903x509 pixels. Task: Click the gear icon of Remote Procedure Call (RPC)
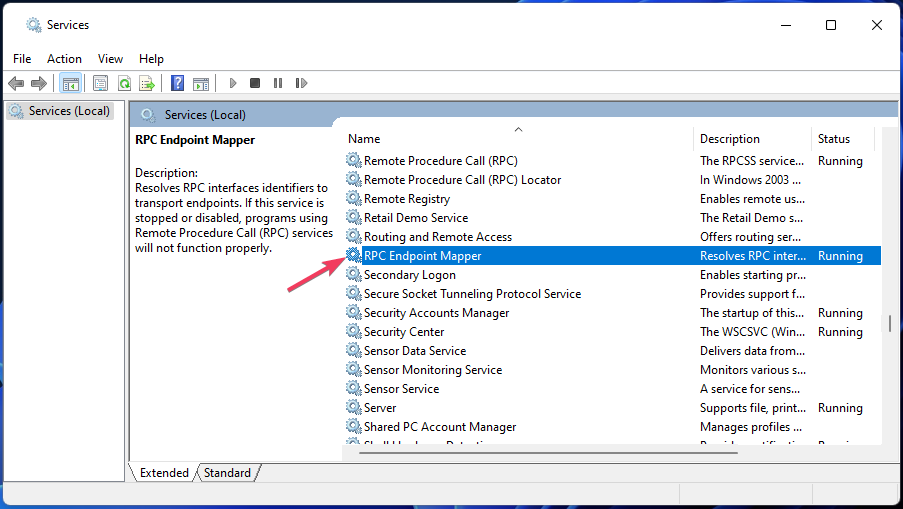point(354,160)
